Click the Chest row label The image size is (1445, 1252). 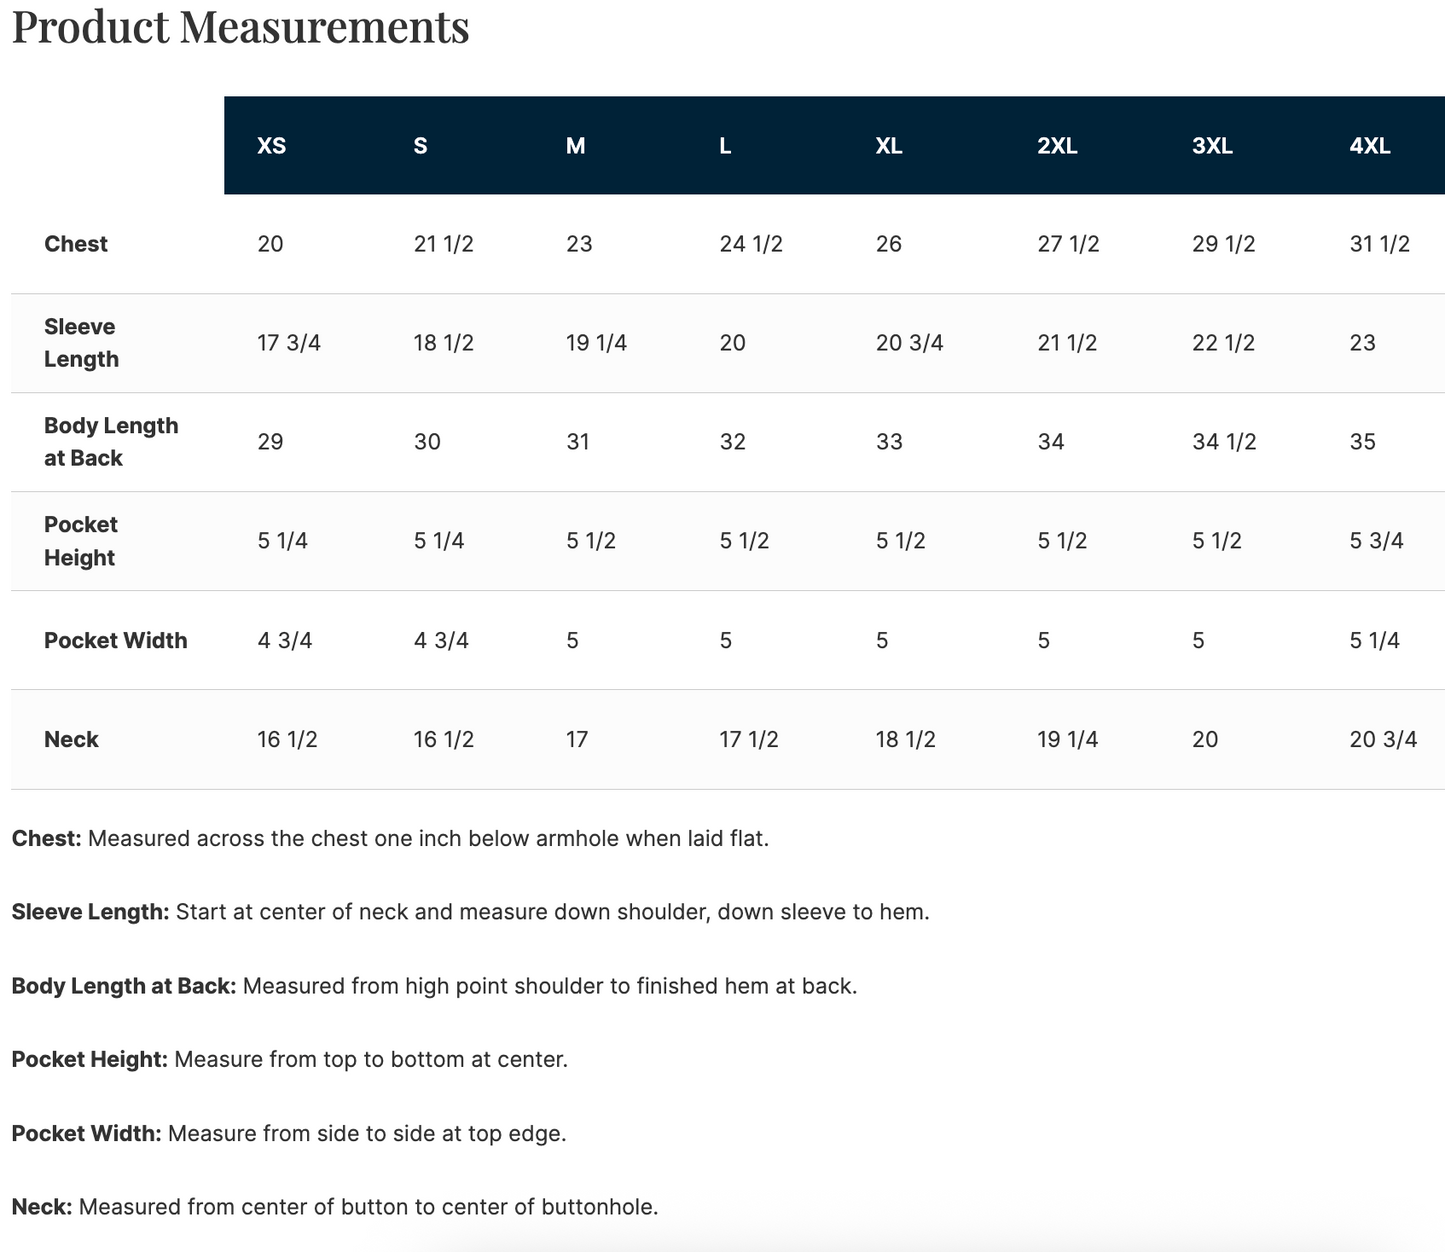(76, 244)
